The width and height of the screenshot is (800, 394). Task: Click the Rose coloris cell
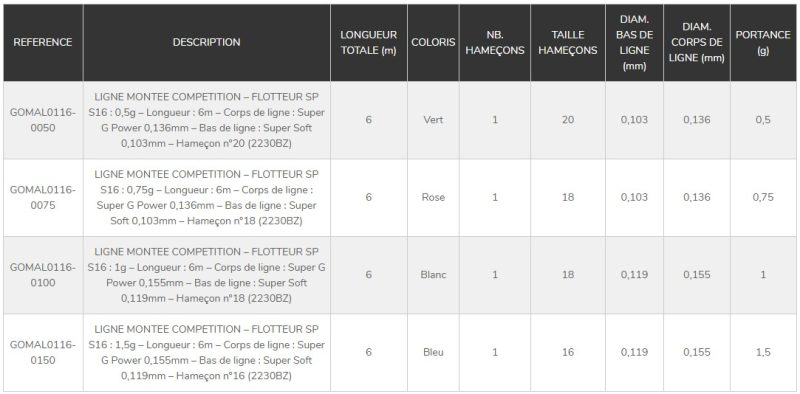pos(433,198)
